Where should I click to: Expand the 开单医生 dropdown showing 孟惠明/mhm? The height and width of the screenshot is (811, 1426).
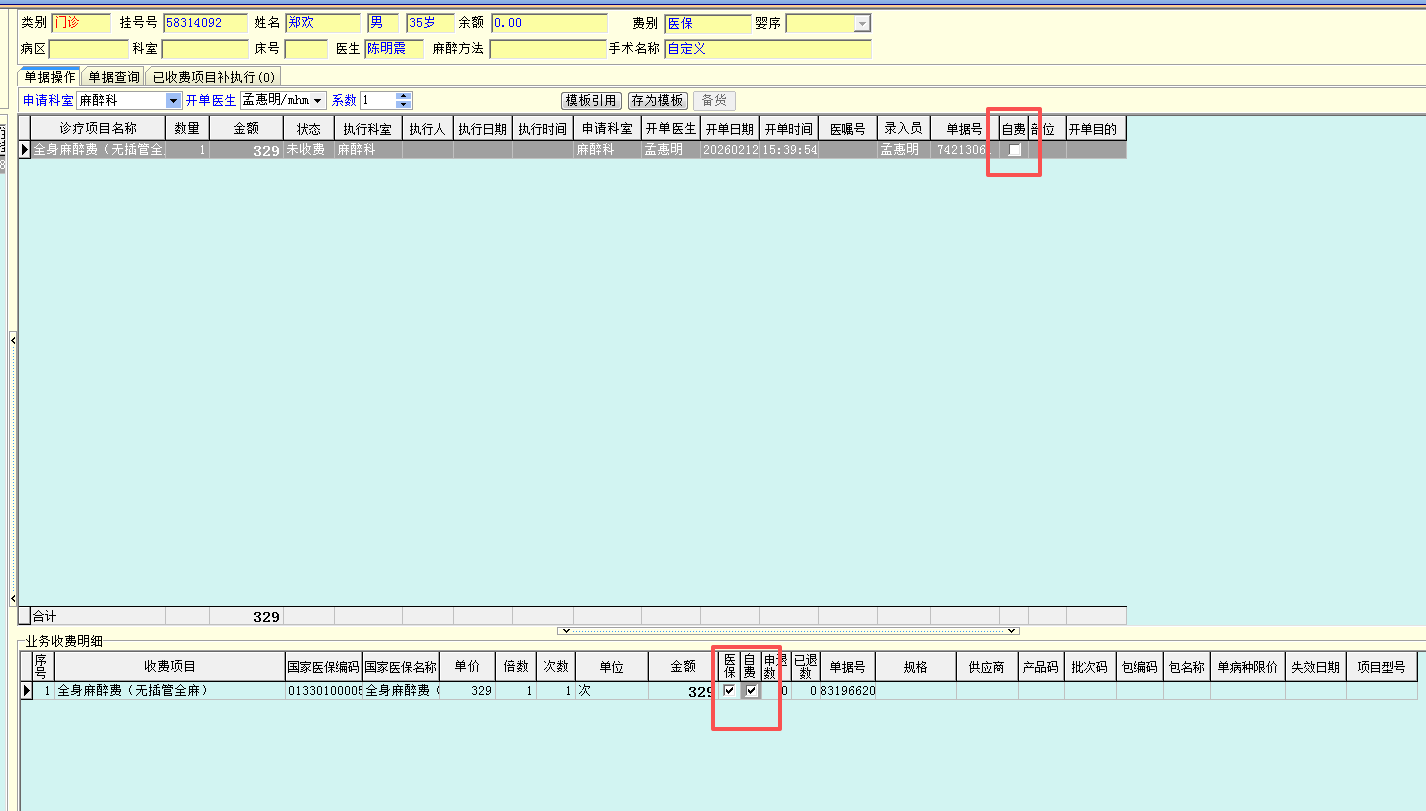pyautogui.click(x=319, y=100)
